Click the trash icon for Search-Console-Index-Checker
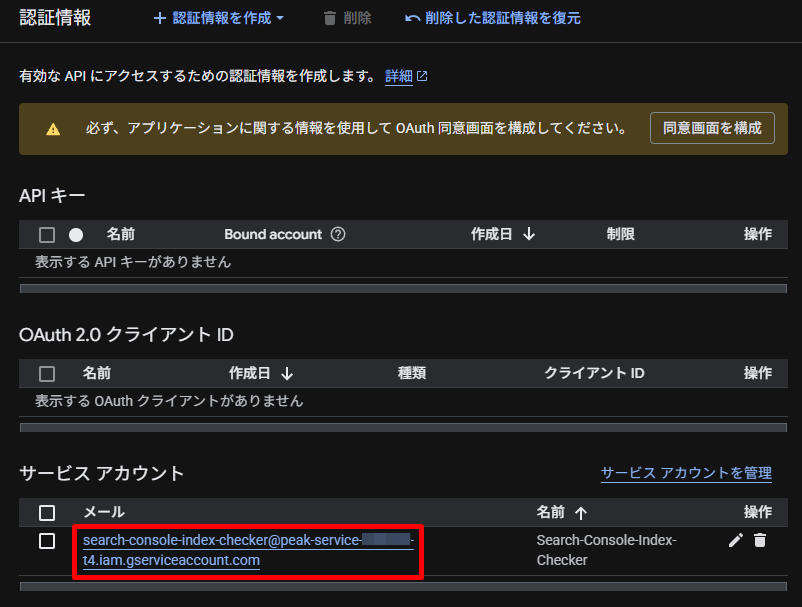Viewport: 802px width, 607px height. coord(760,540)
